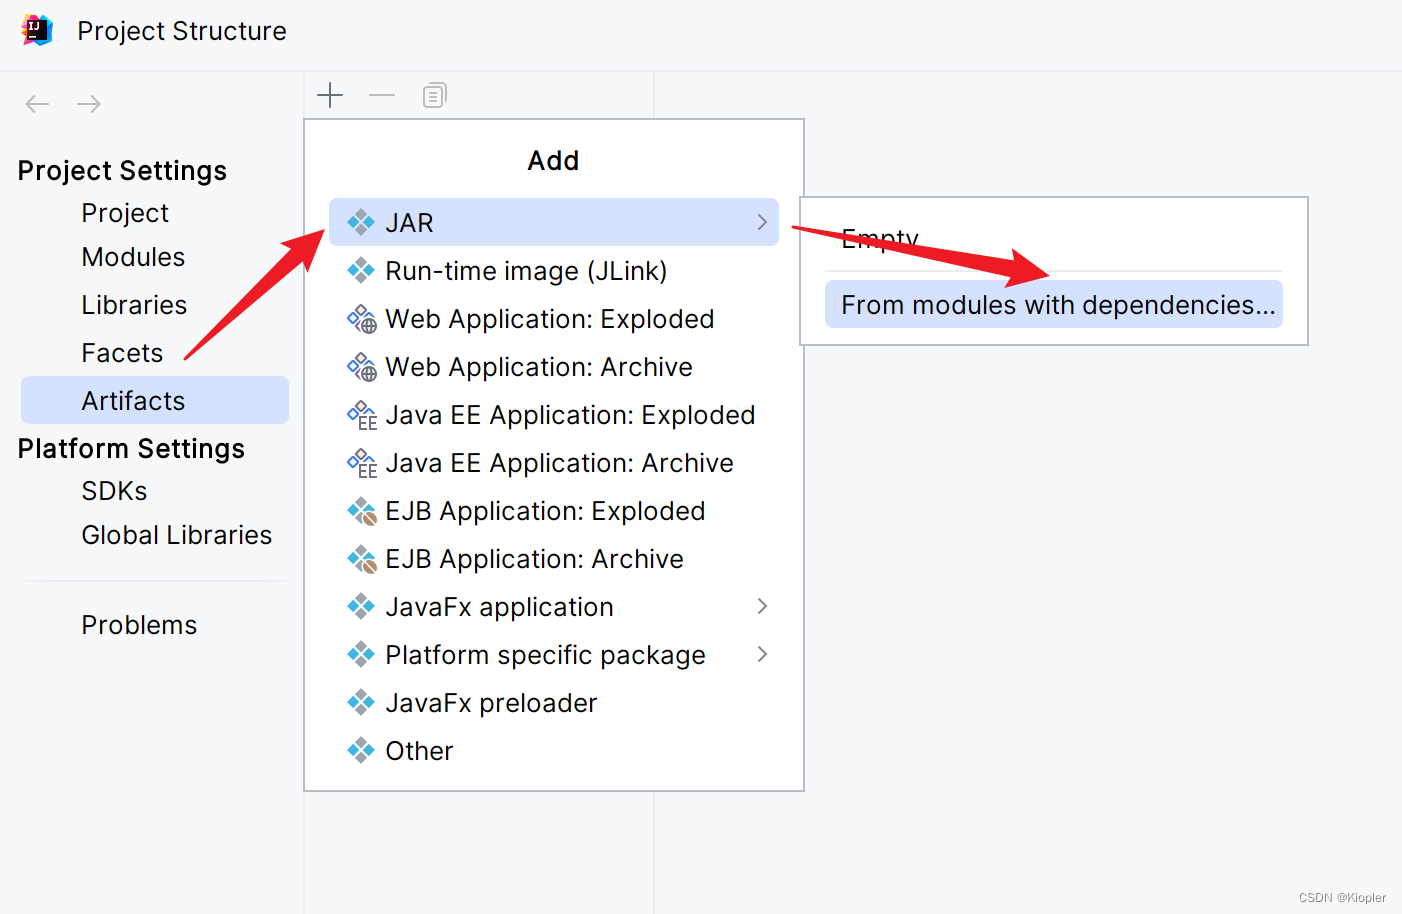Click the plus Add artifact button
Viewport: 1402px width, 914px height.
pyautogui.click(x=330, y=96)
